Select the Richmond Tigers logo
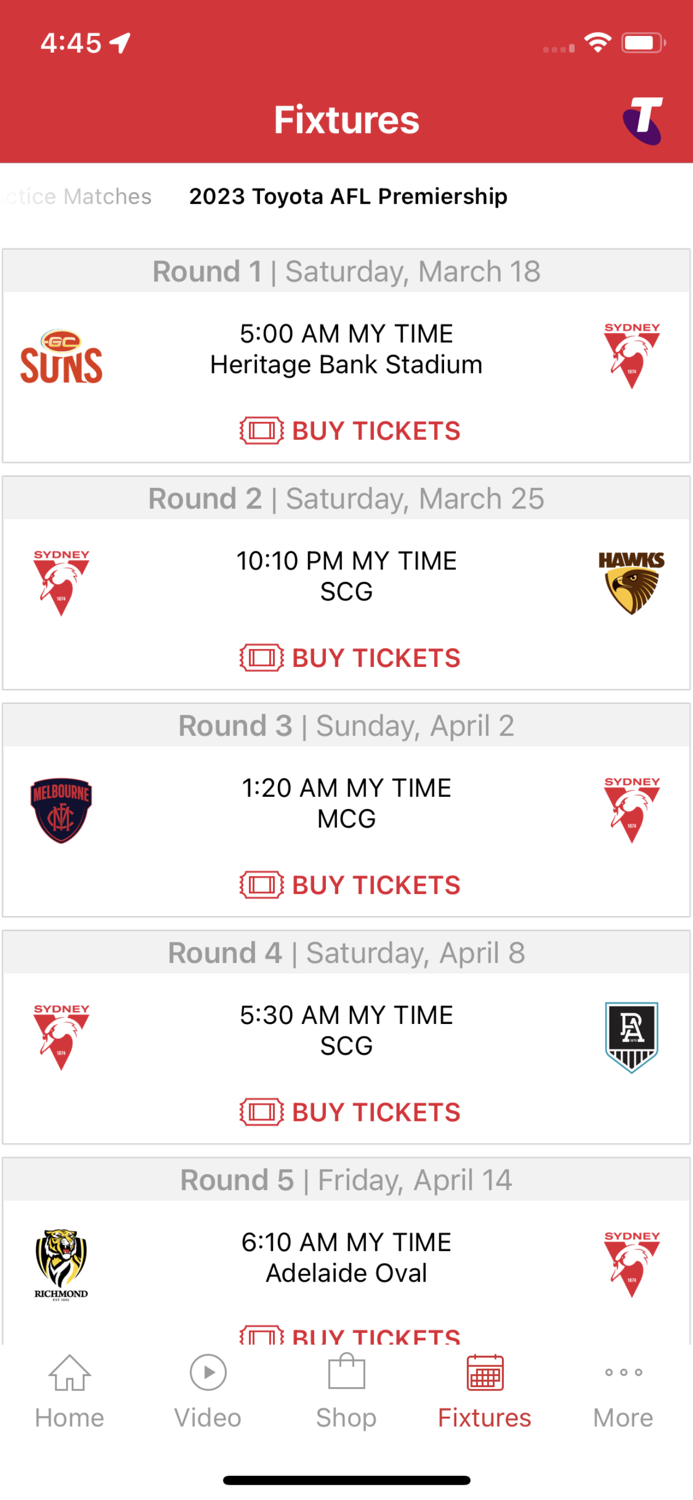This screenshot has height=1500, width=693. [61, 1262]
